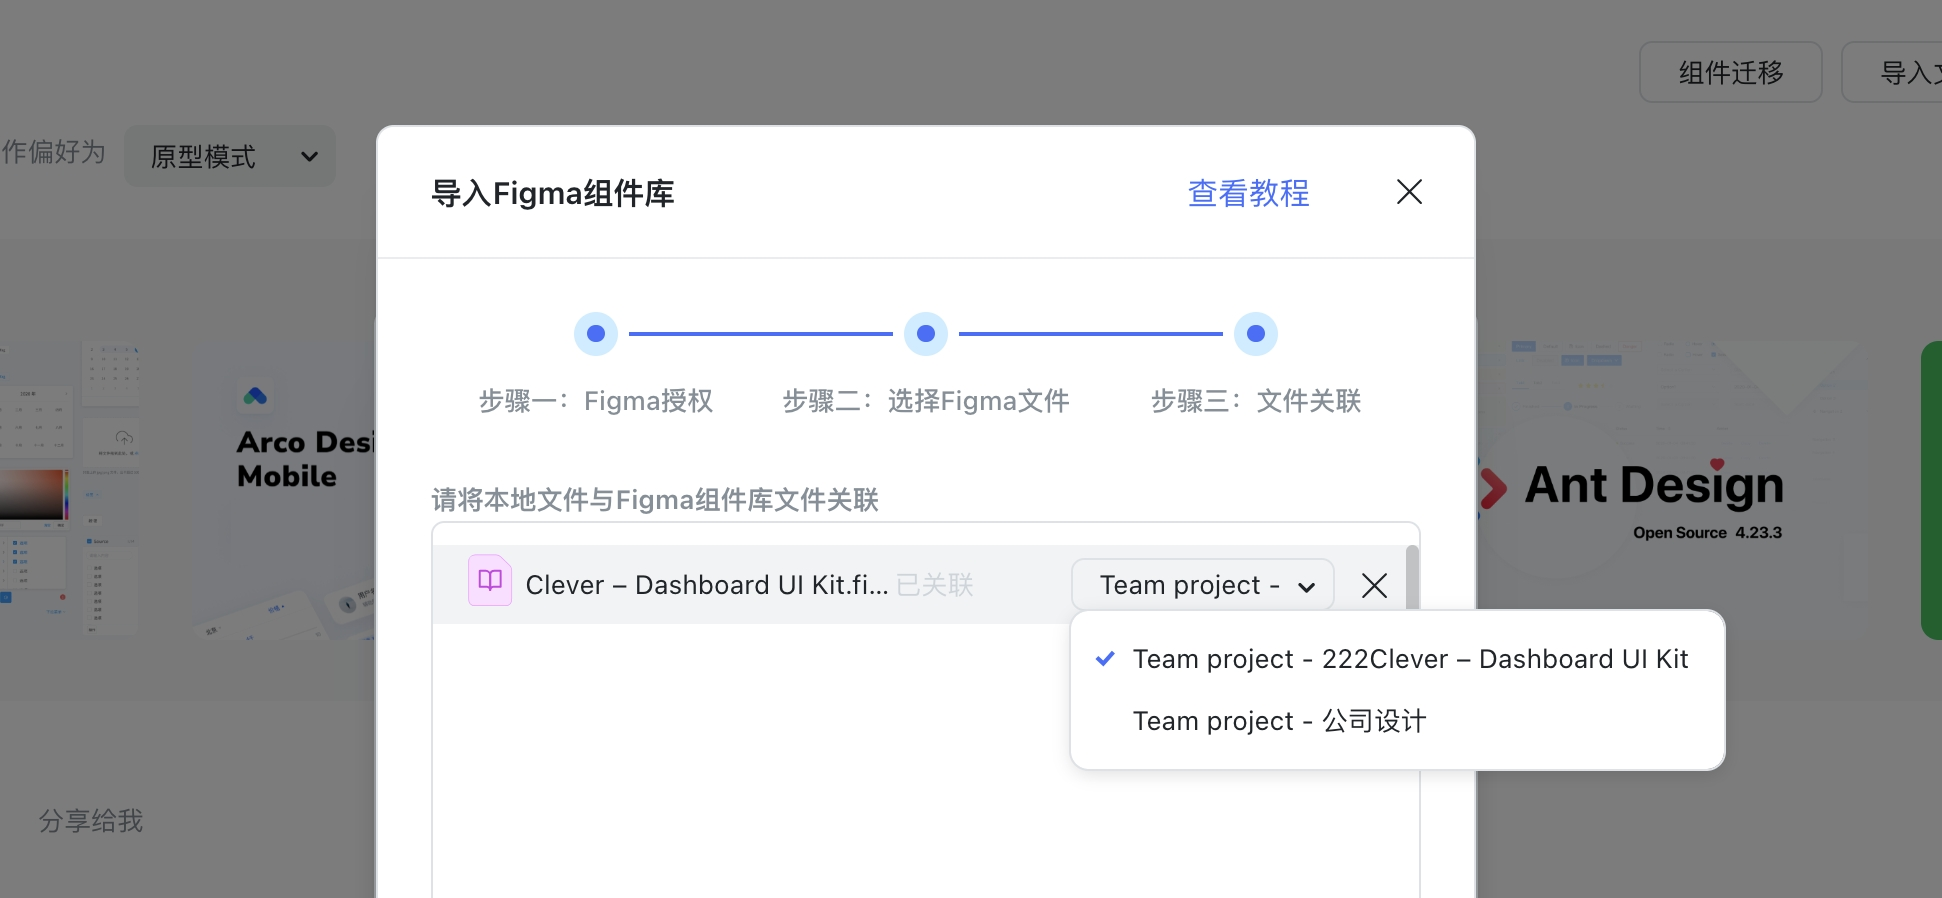Click the 已关联 status label
Viewport: 1942px width, 898px height.
tap(935, 585)
